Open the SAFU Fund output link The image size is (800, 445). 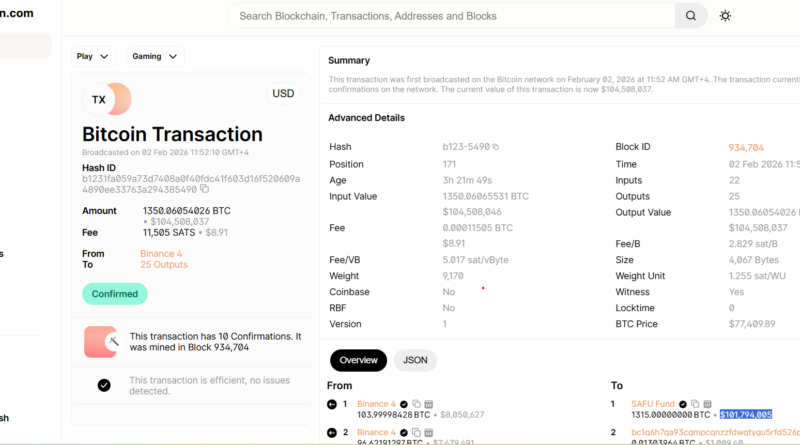[653, 404]
